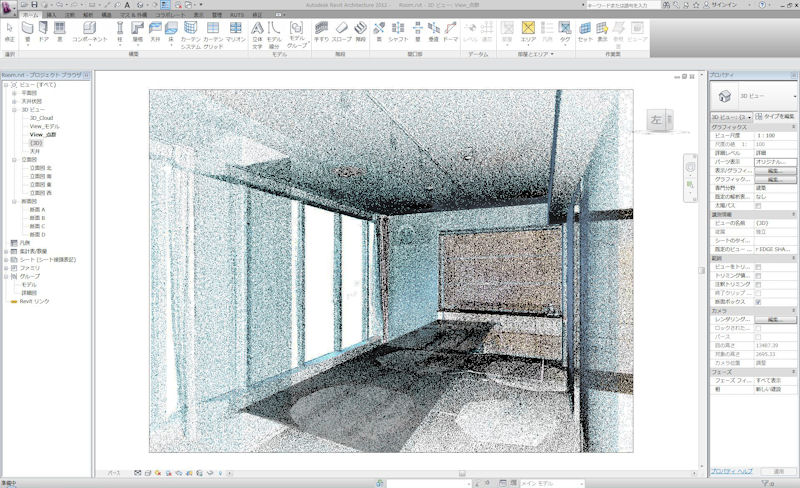Check the Crop View (ビューをトリミング) checkbox
This screenshot has width=800, height=488.
coord(758,267)
